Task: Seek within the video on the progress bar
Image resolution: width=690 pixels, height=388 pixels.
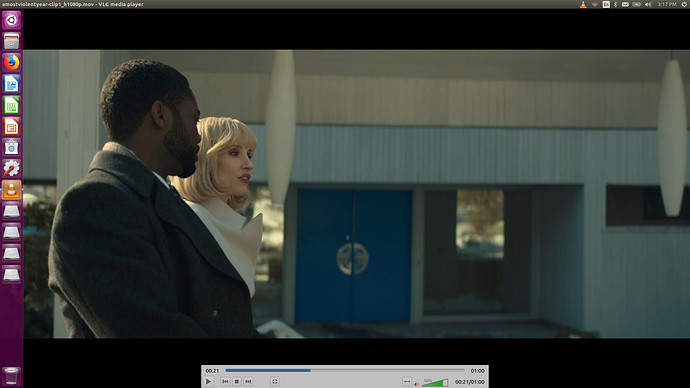Action: (x=345, y=370)
